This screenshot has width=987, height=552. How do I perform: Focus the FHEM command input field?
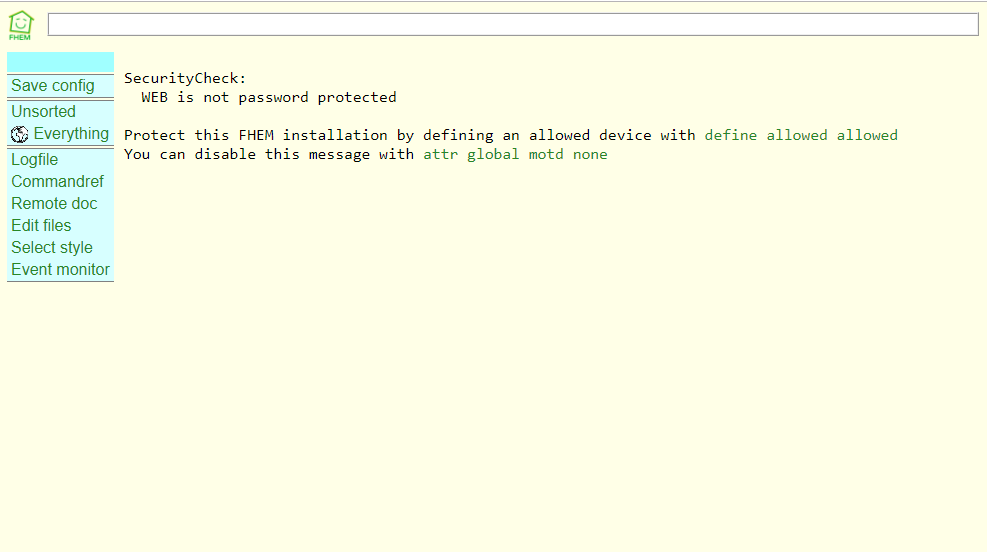tap(513, 25)
